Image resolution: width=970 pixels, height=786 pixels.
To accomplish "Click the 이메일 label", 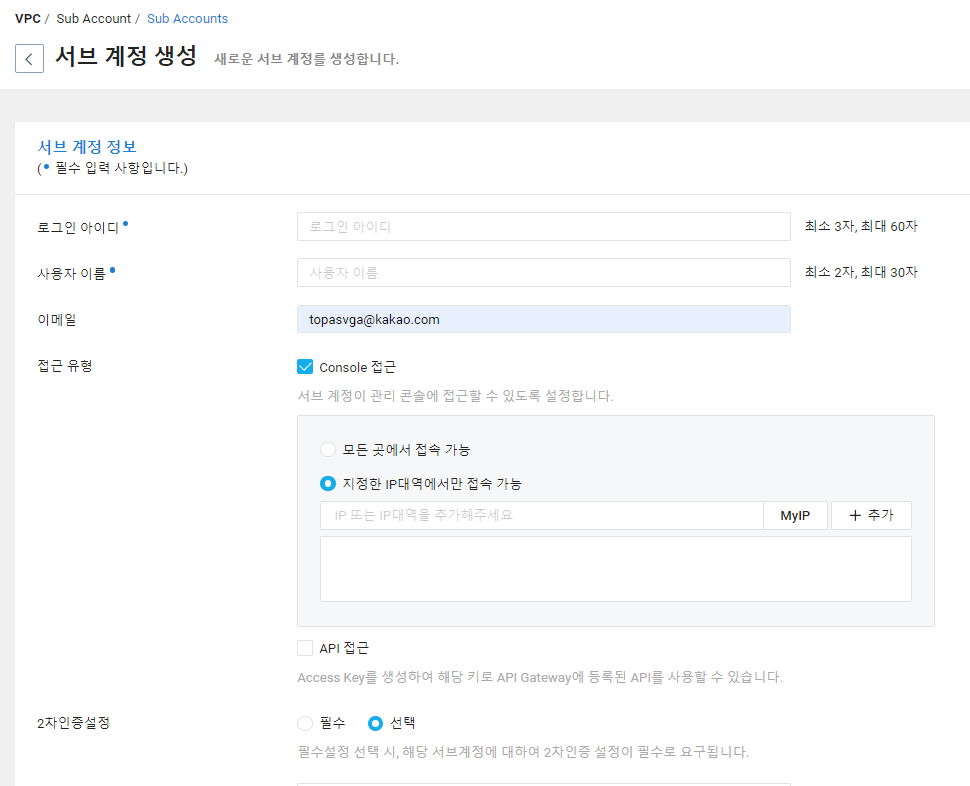I will [x=57, y=320].
